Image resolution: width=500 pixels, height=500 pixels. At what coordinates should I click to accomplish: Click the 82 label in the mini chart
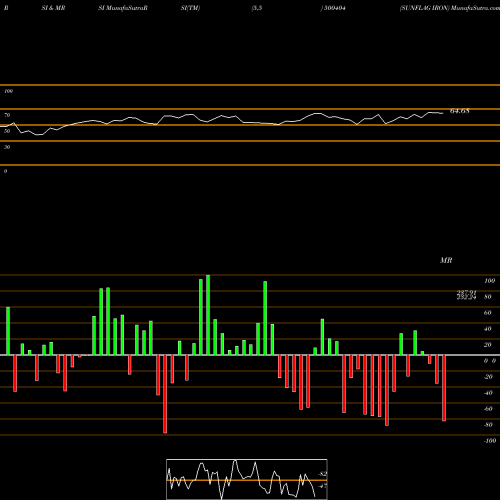click(x=322, y=474)
